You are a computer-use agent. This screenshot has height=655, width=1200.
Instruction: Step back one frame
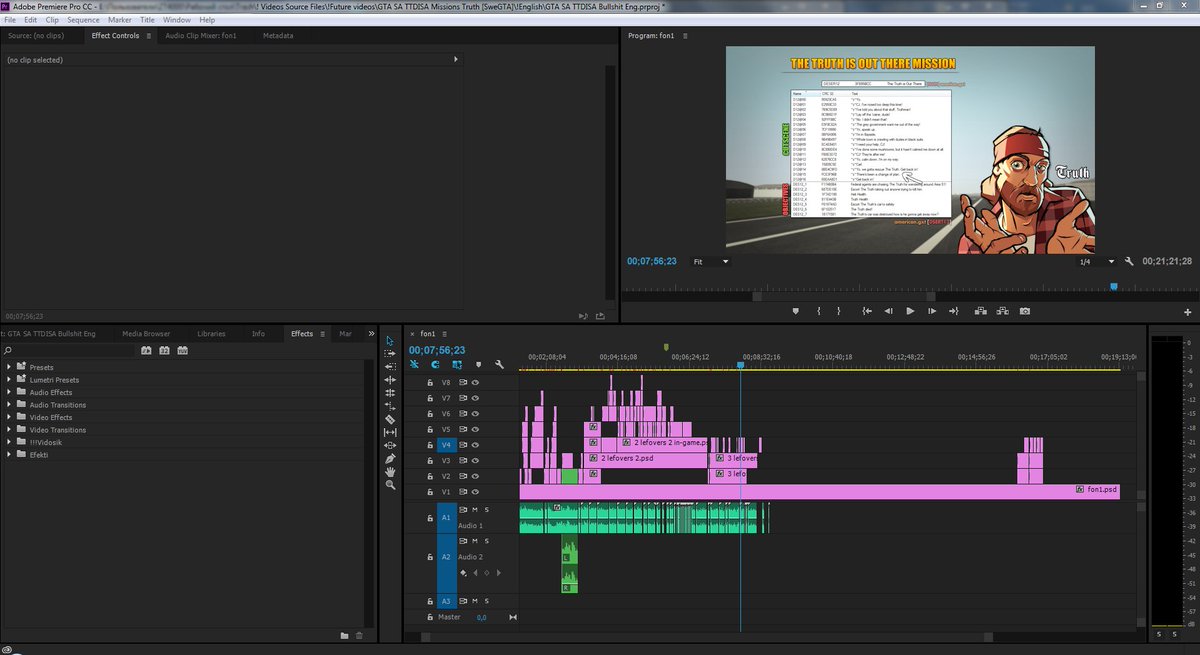[x=887, y=311]
